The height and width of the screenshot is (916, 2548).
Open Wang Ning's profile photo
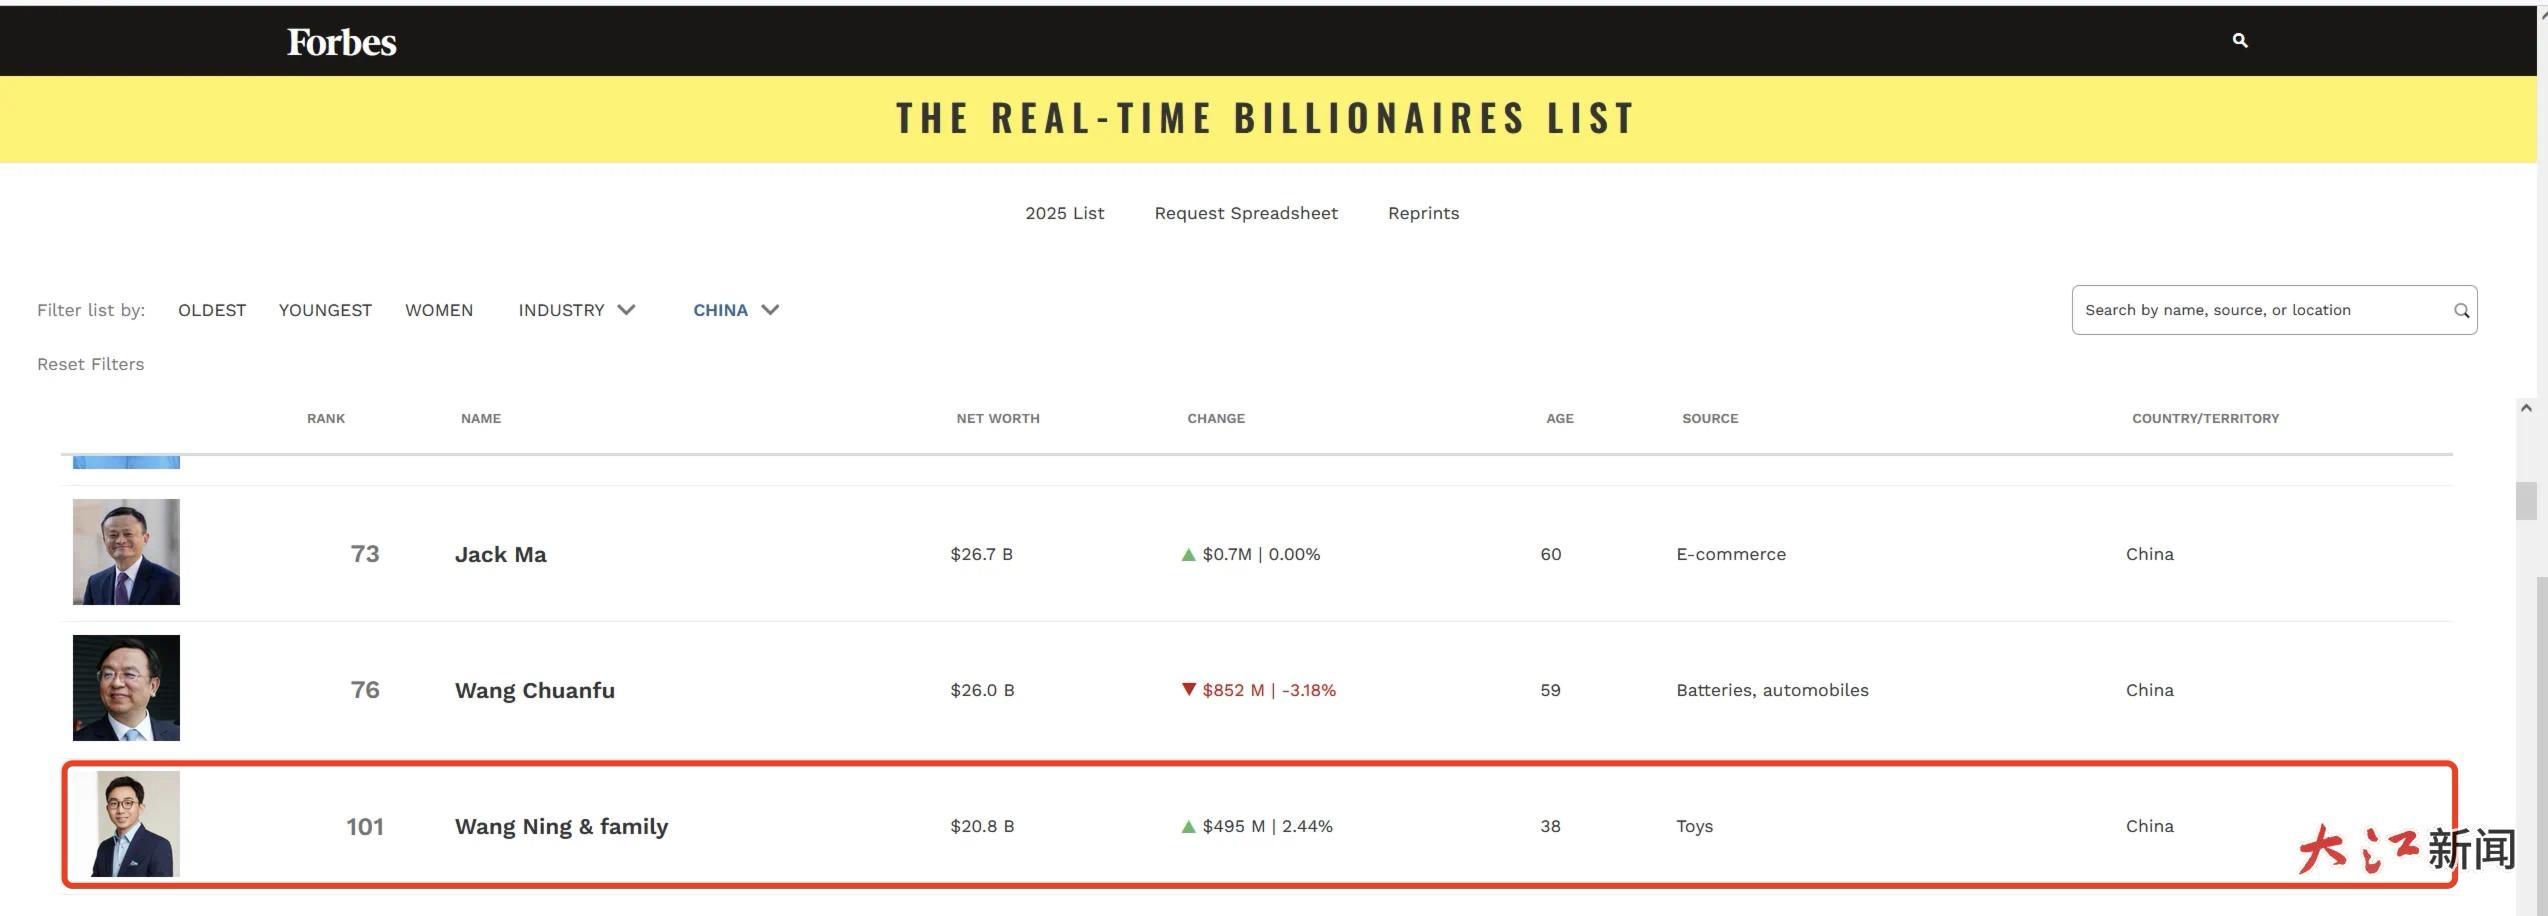click(135, 824)
